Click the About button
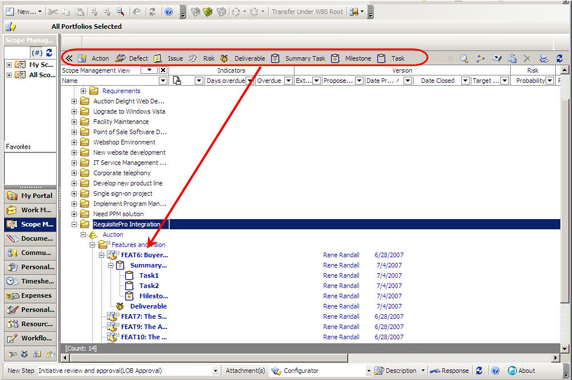Screen dimensions: 572x380 tap(521, 371)
